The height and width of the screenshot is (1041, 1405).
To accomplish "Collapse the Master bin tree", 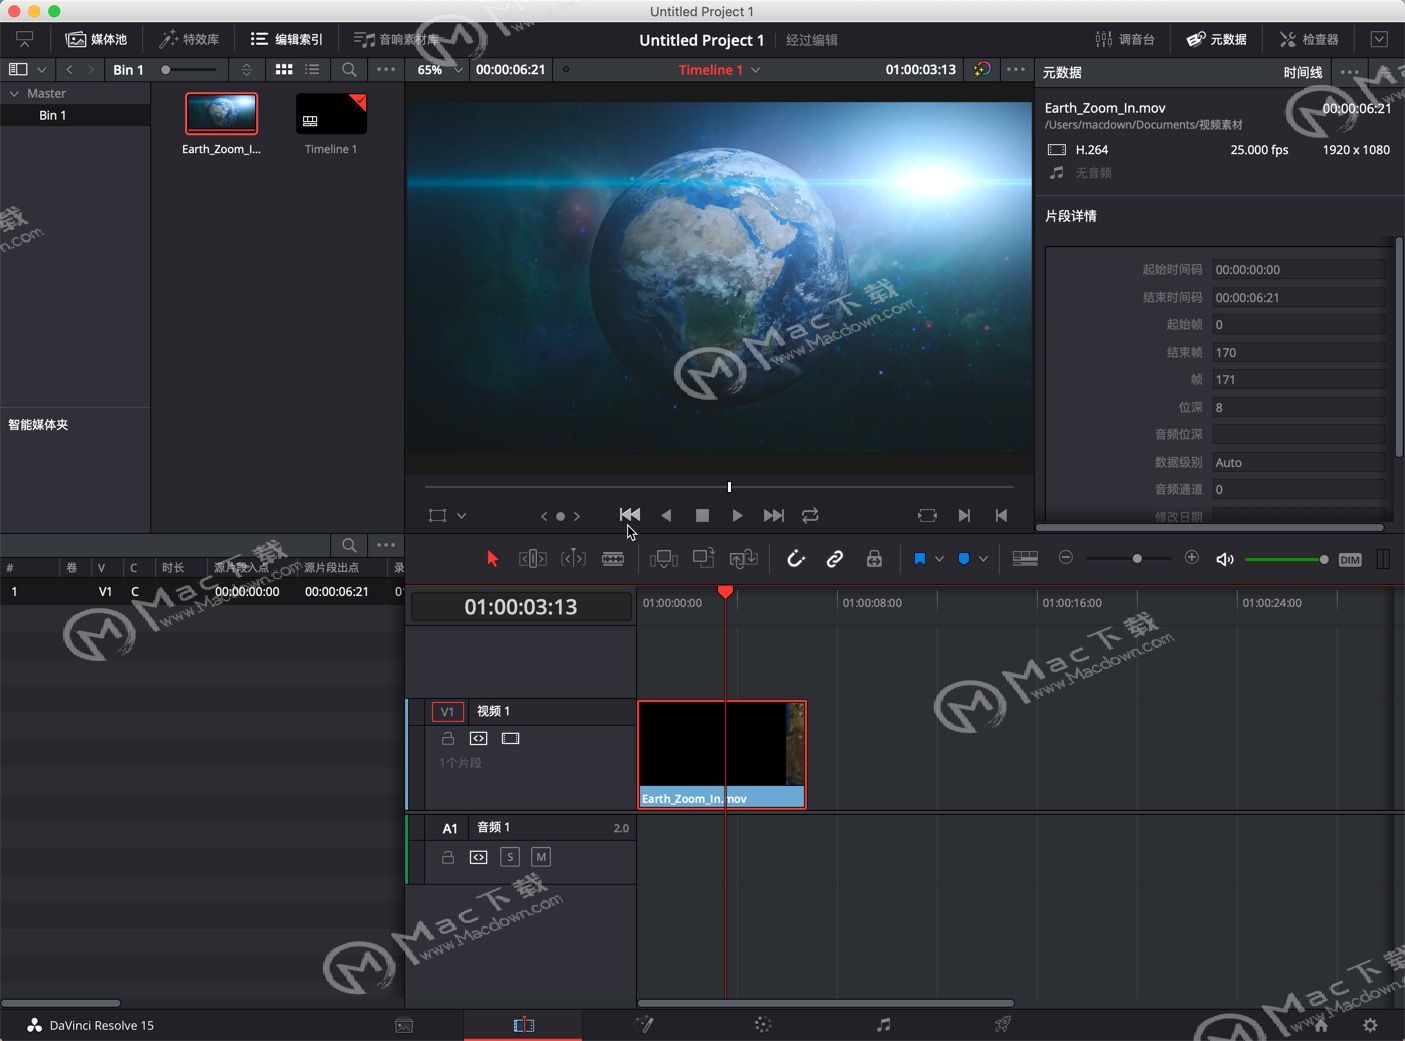I will coord(14,93).
